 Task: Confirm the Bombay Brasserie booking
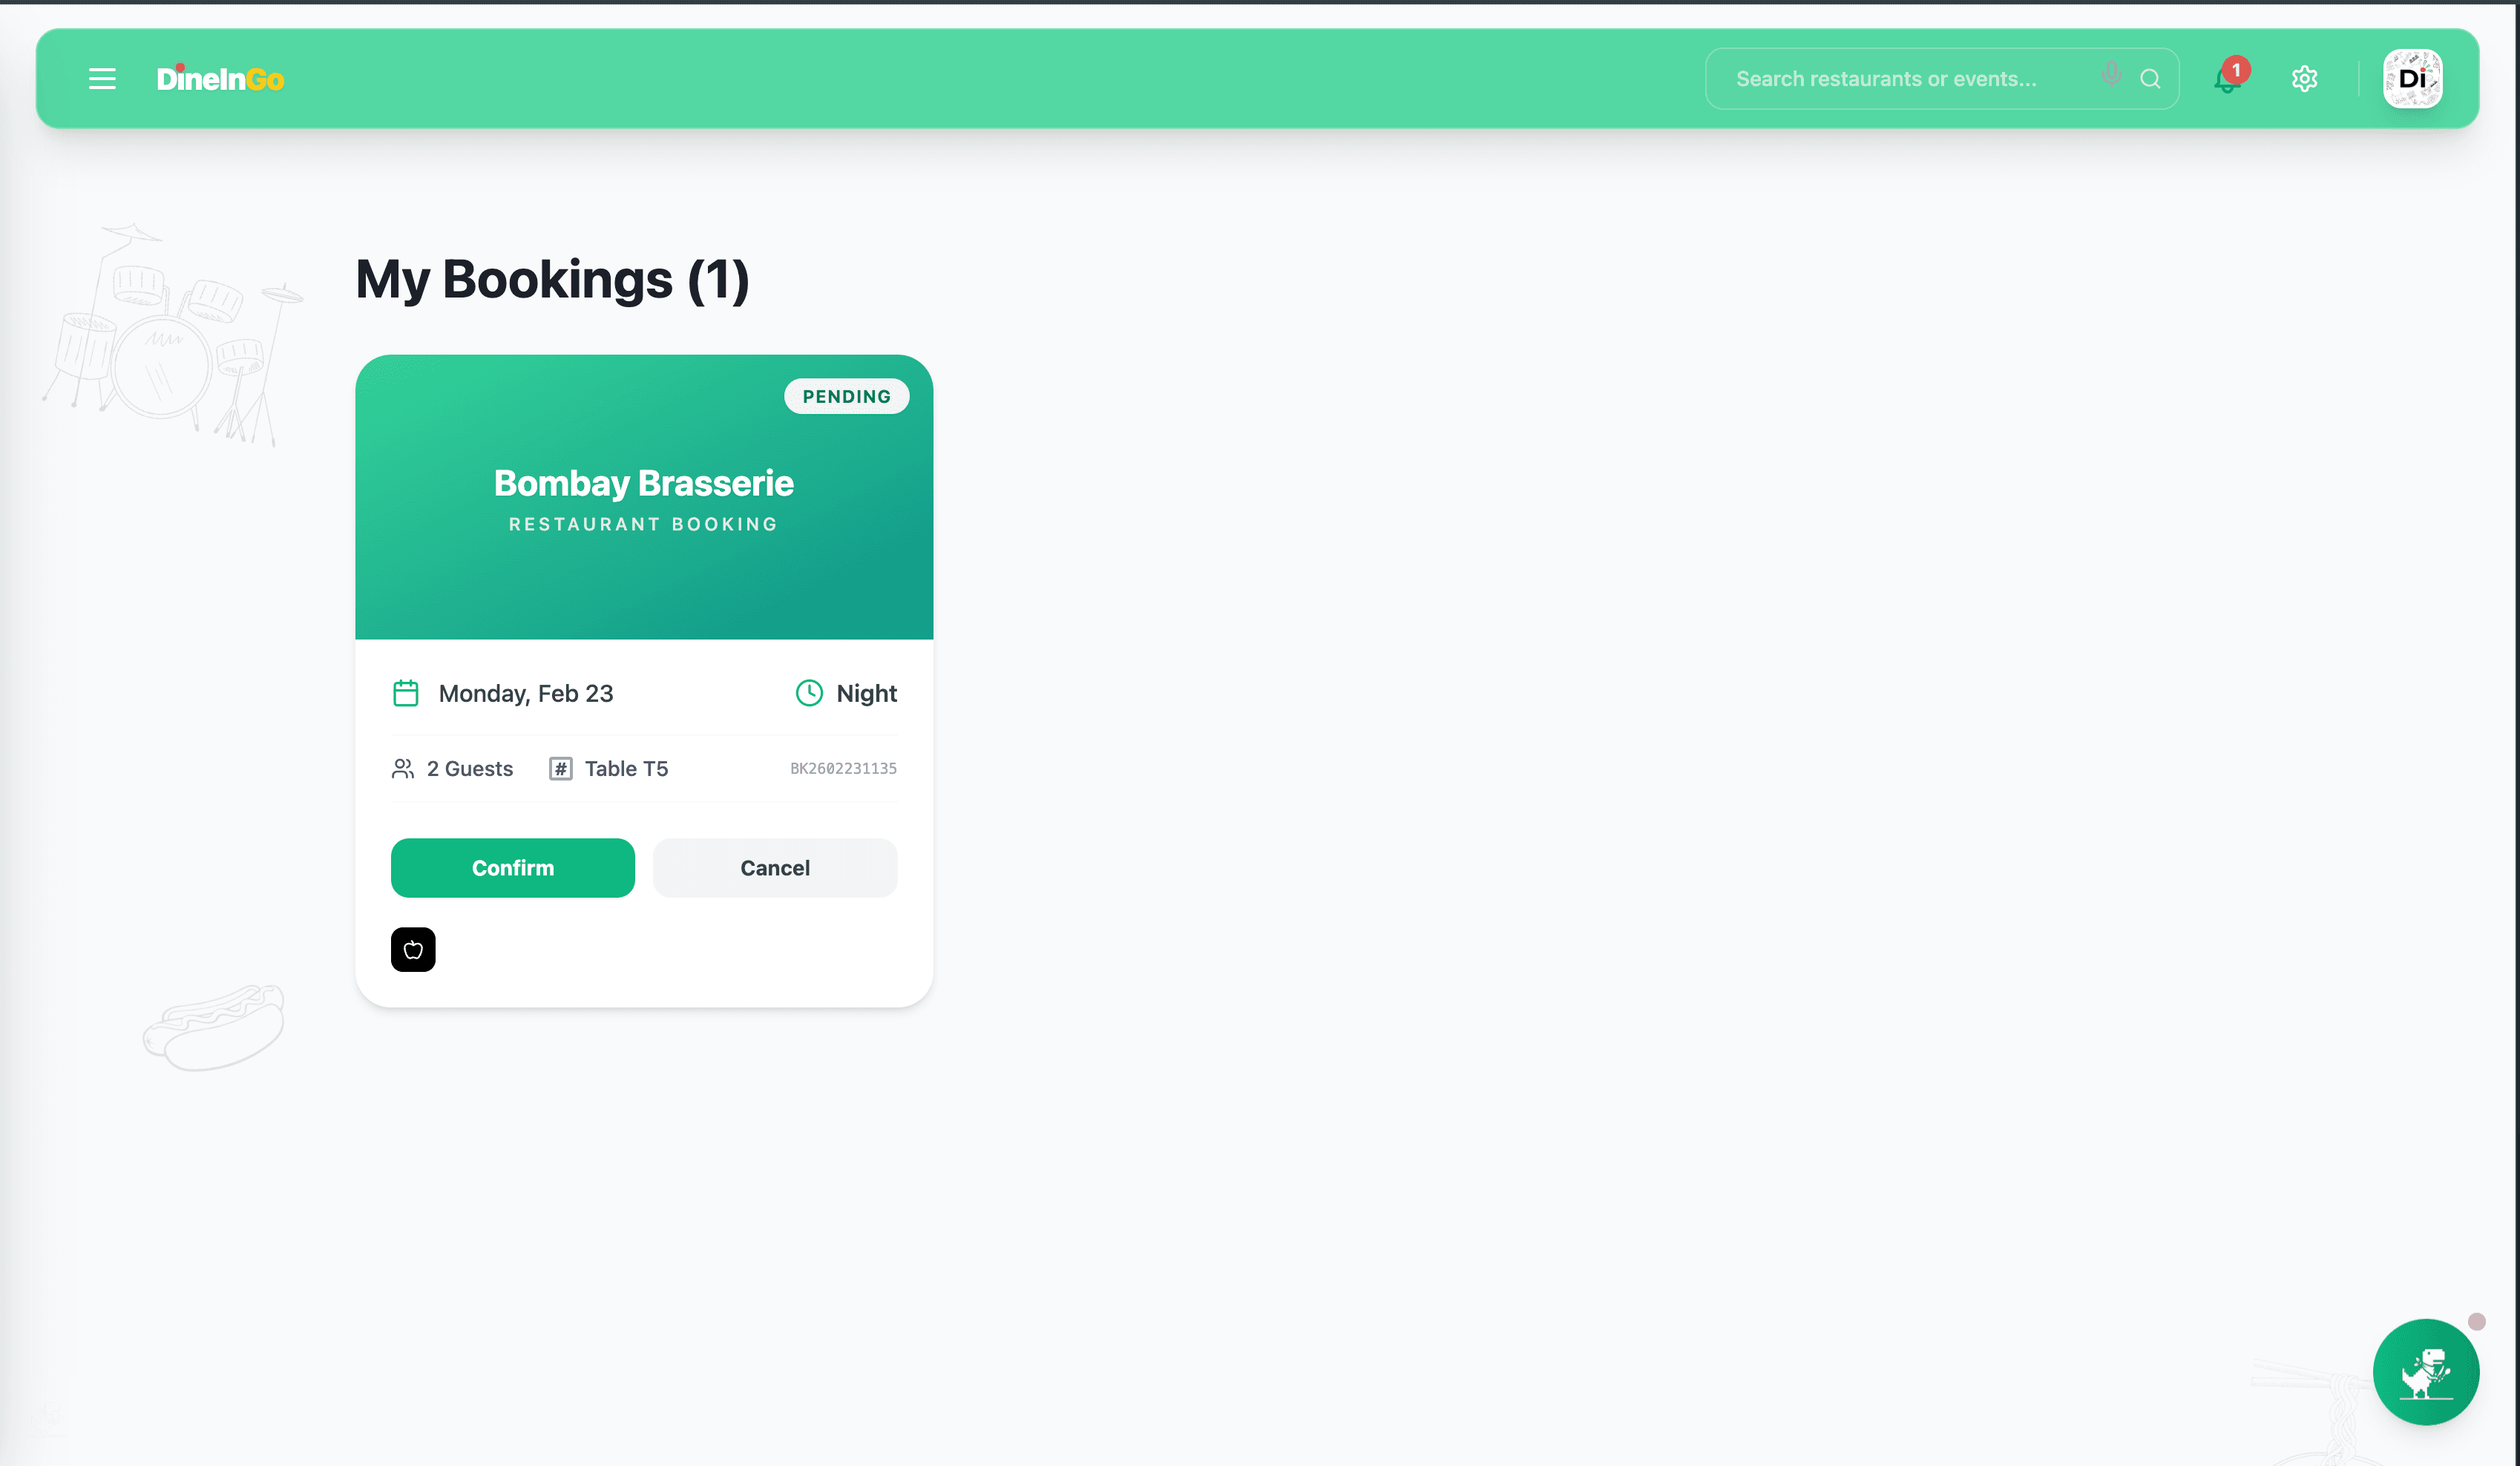[x=512, y=867]
